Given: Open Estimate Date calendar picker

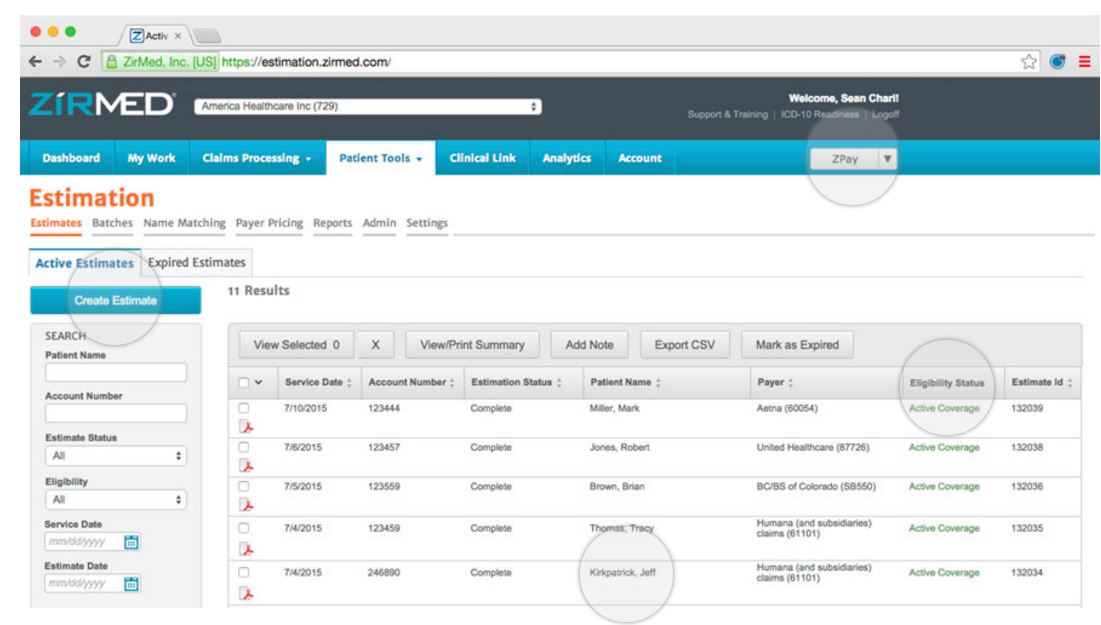Looking at the screenshot, I should coord(131,584).
